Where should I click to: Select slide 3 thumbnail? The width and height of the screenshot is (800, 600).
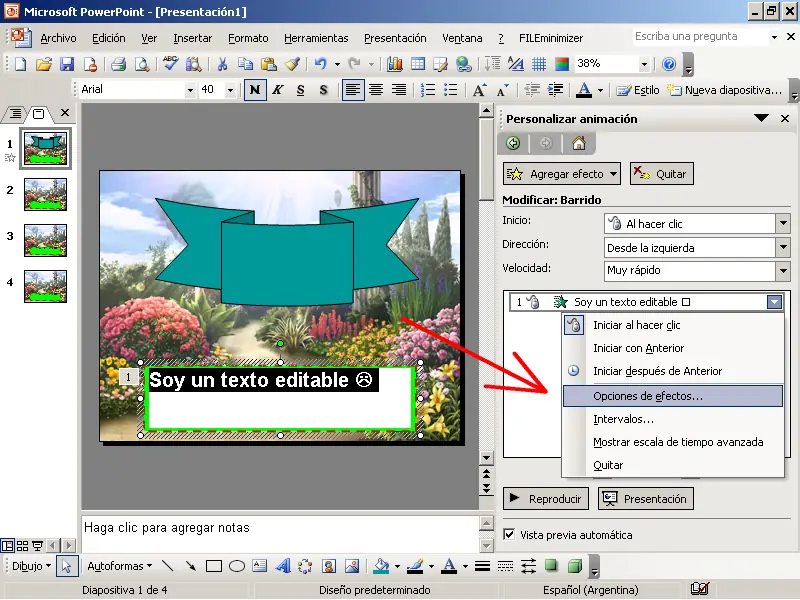[x=45, y=236]
